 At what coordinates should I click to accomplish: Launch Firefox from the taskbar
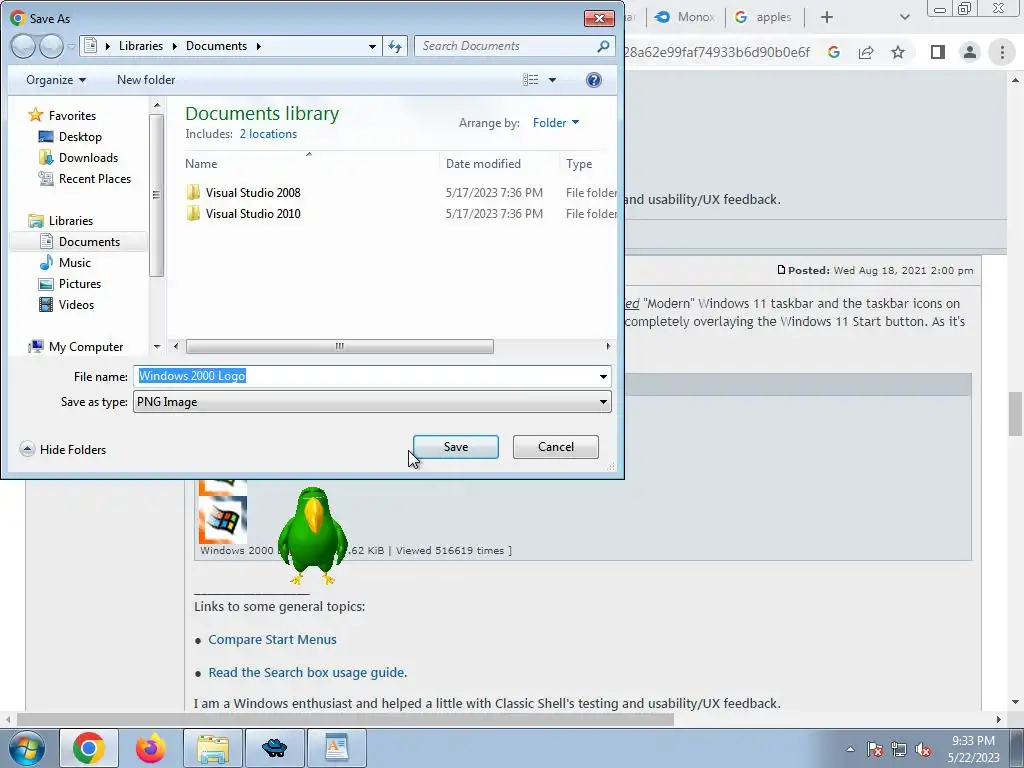(x=150, y=748)
